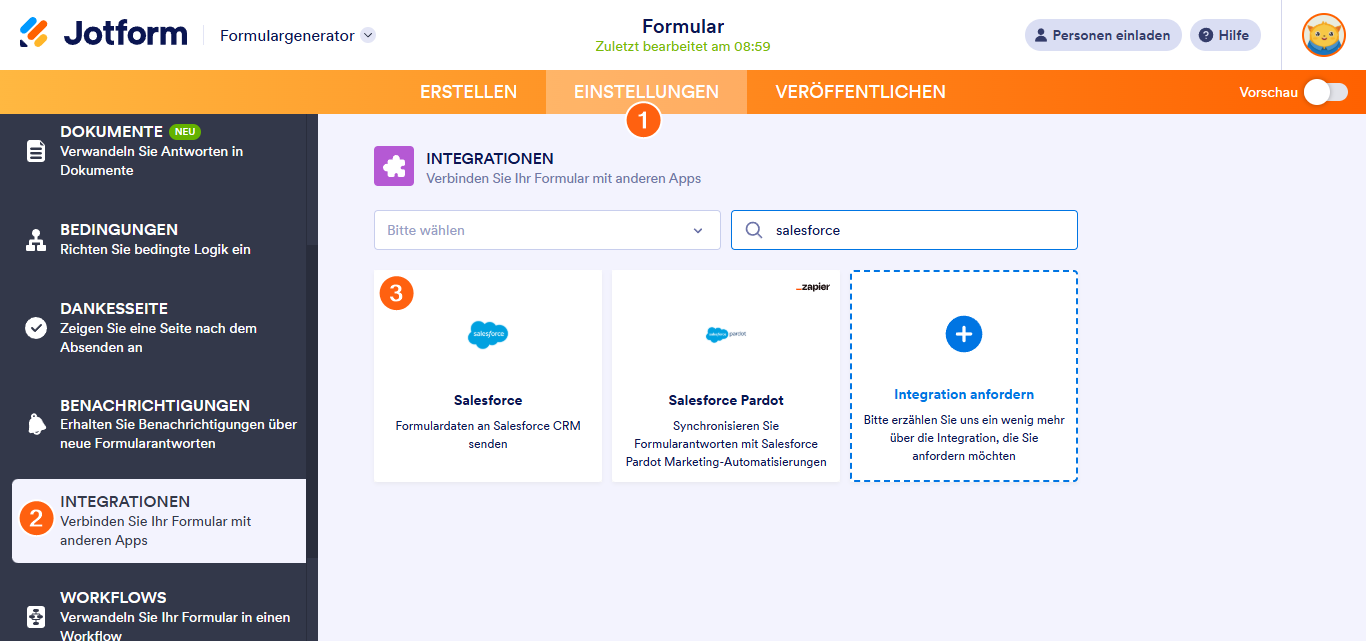The image size is (1366, 641).
Task: Choose the Salesforce Pardot integration
Action: pos(725,375)
